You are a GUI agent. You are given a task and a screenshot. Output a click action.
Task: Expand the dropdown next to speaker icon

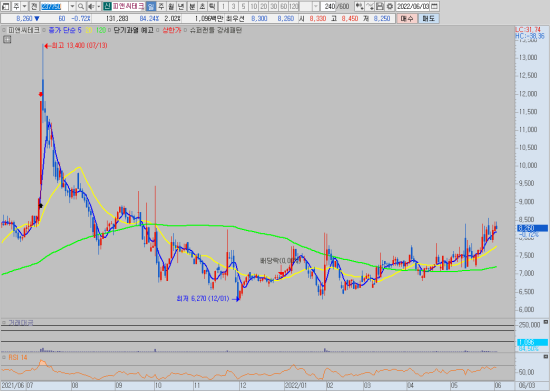pos(99,6)
